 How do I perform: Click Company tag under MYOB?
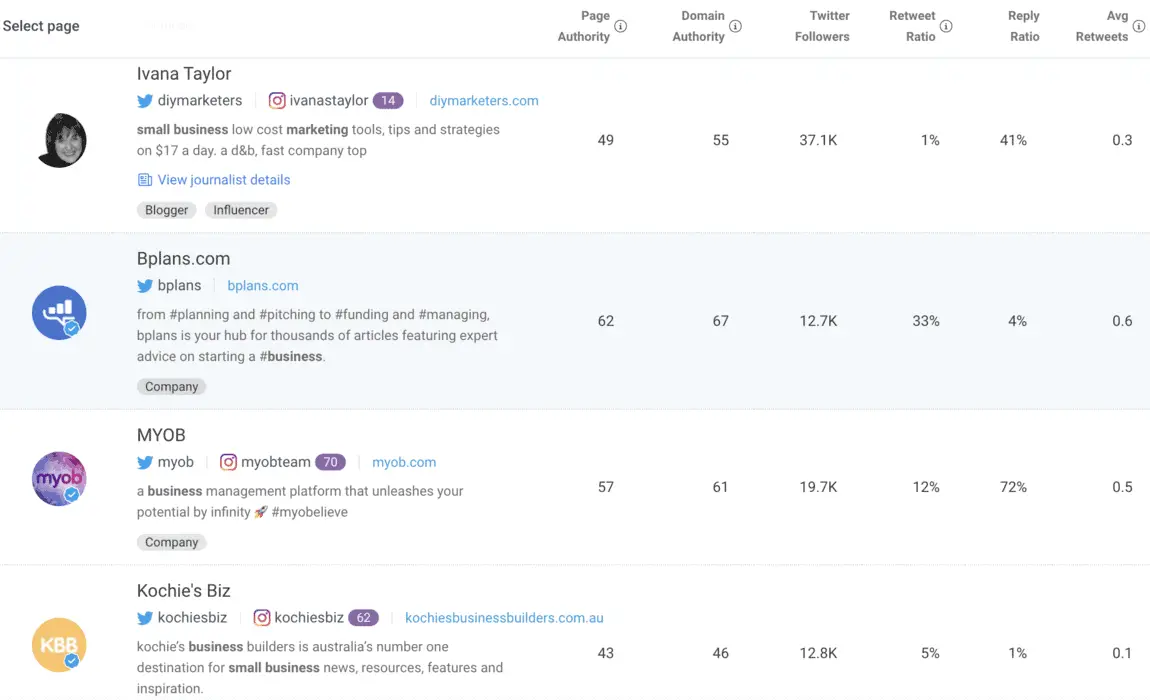click(172, 542)
